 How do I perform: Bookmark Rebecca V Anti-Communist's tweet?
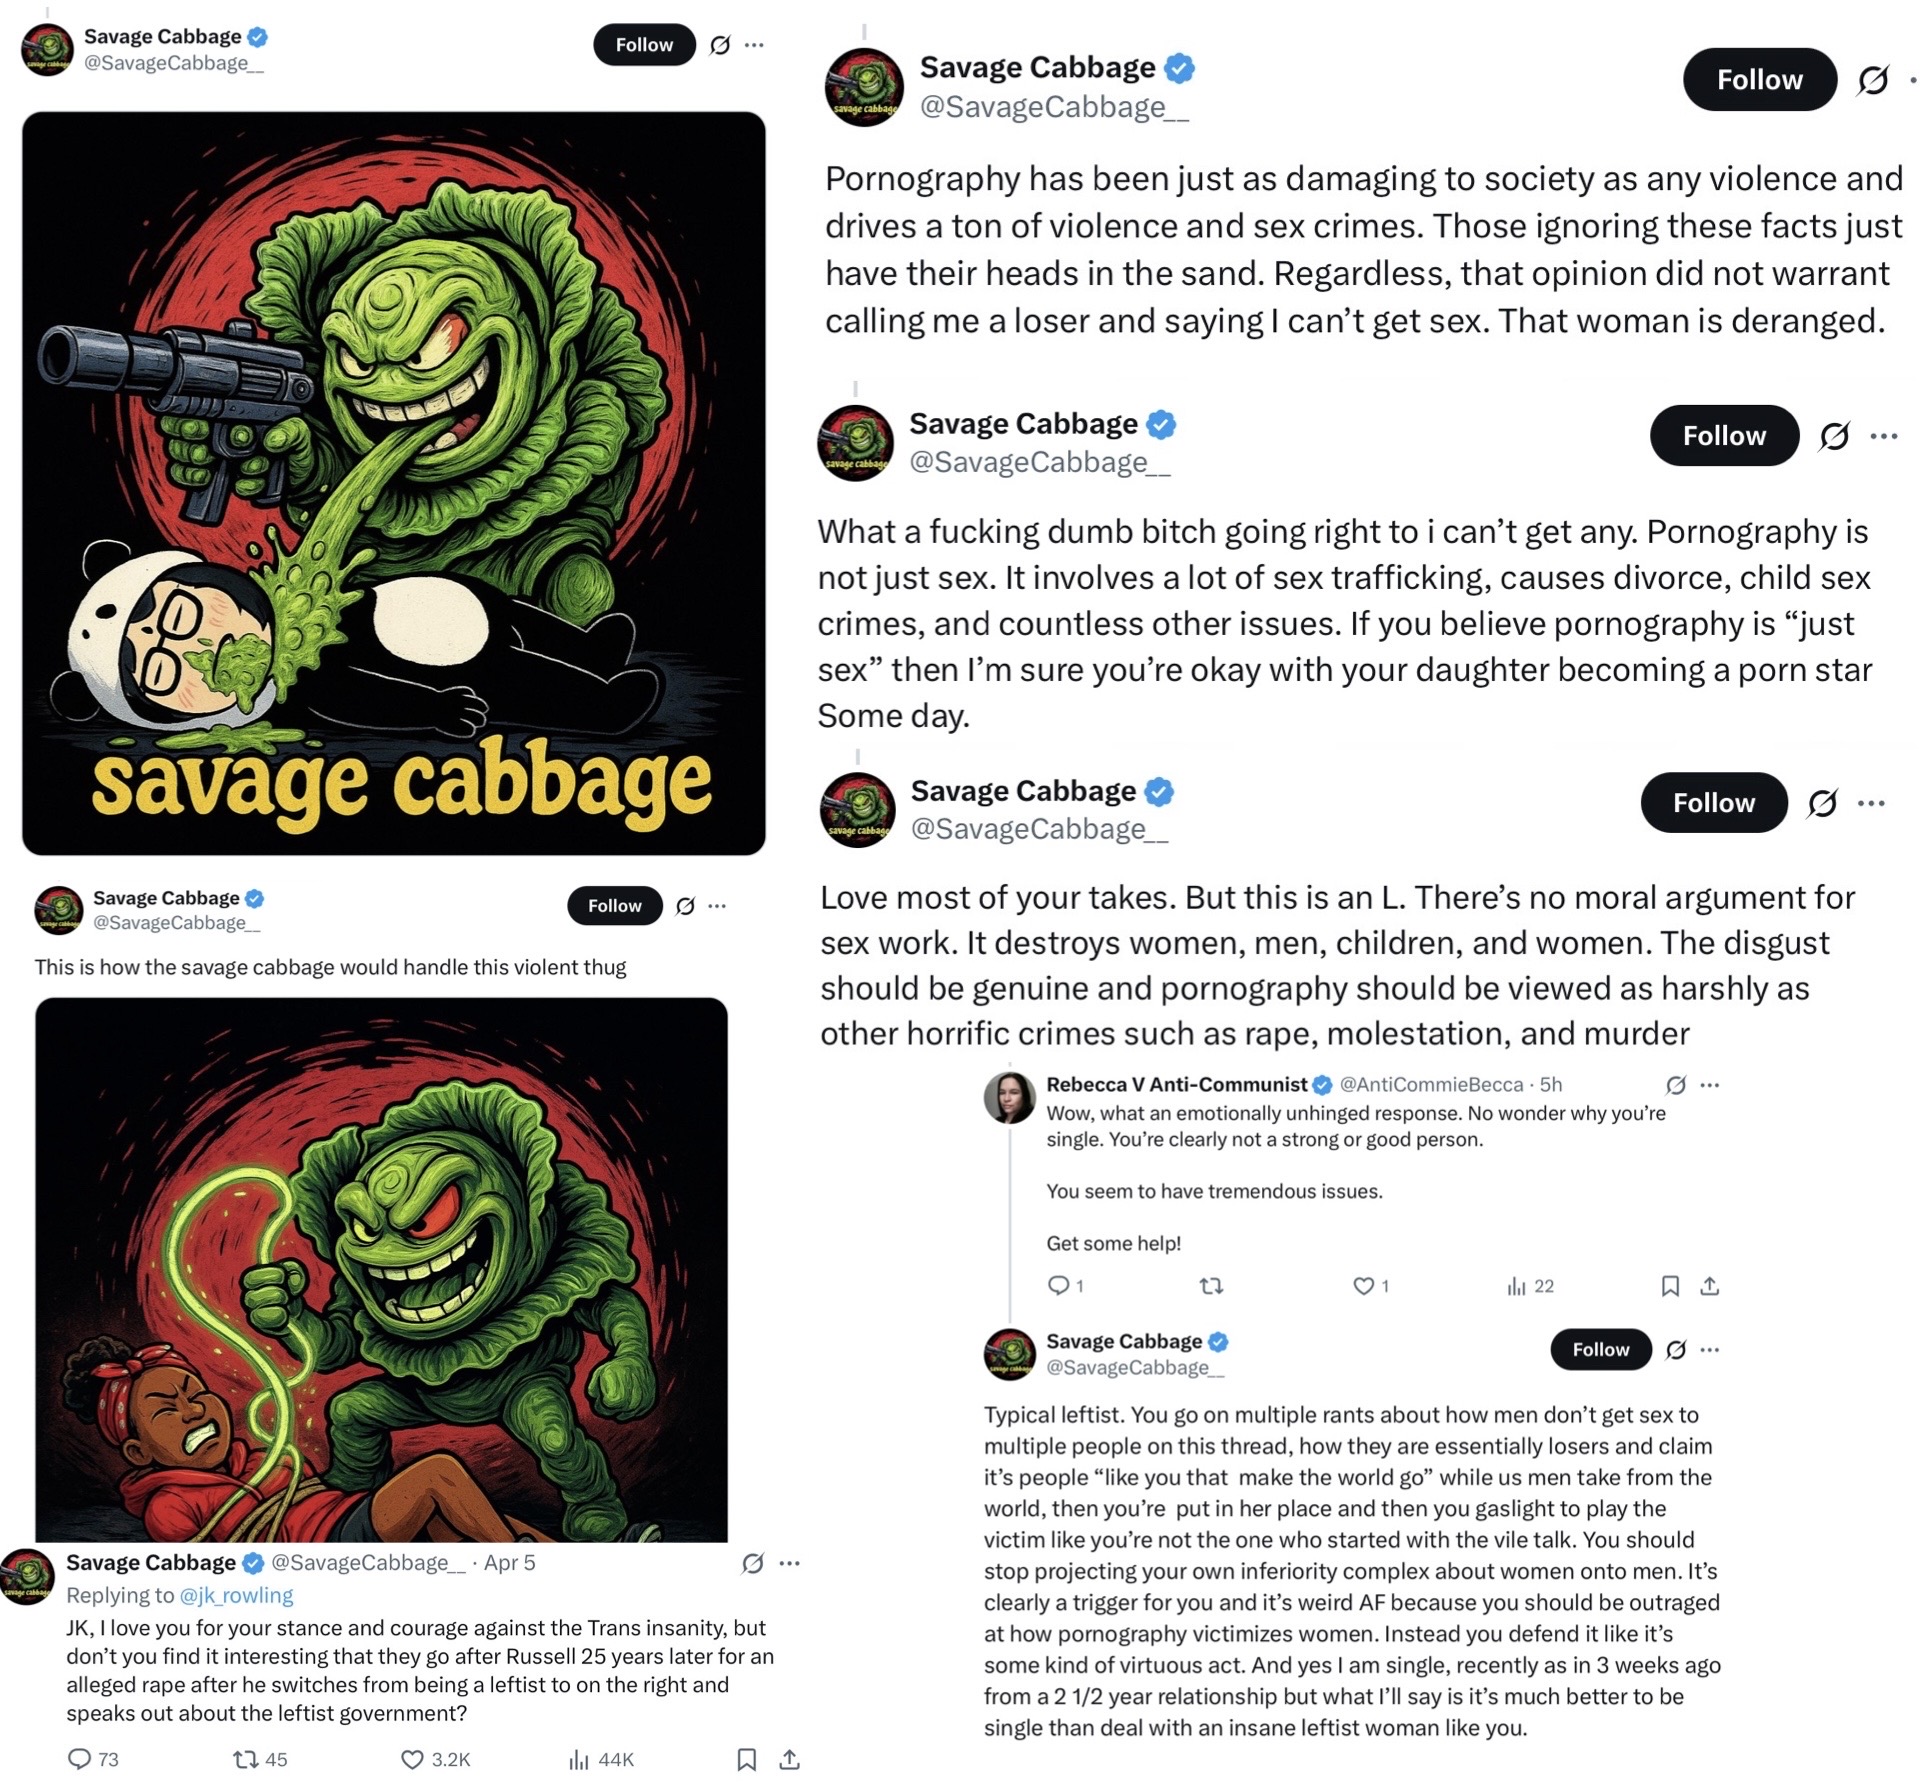[x=1669, y=1286]
